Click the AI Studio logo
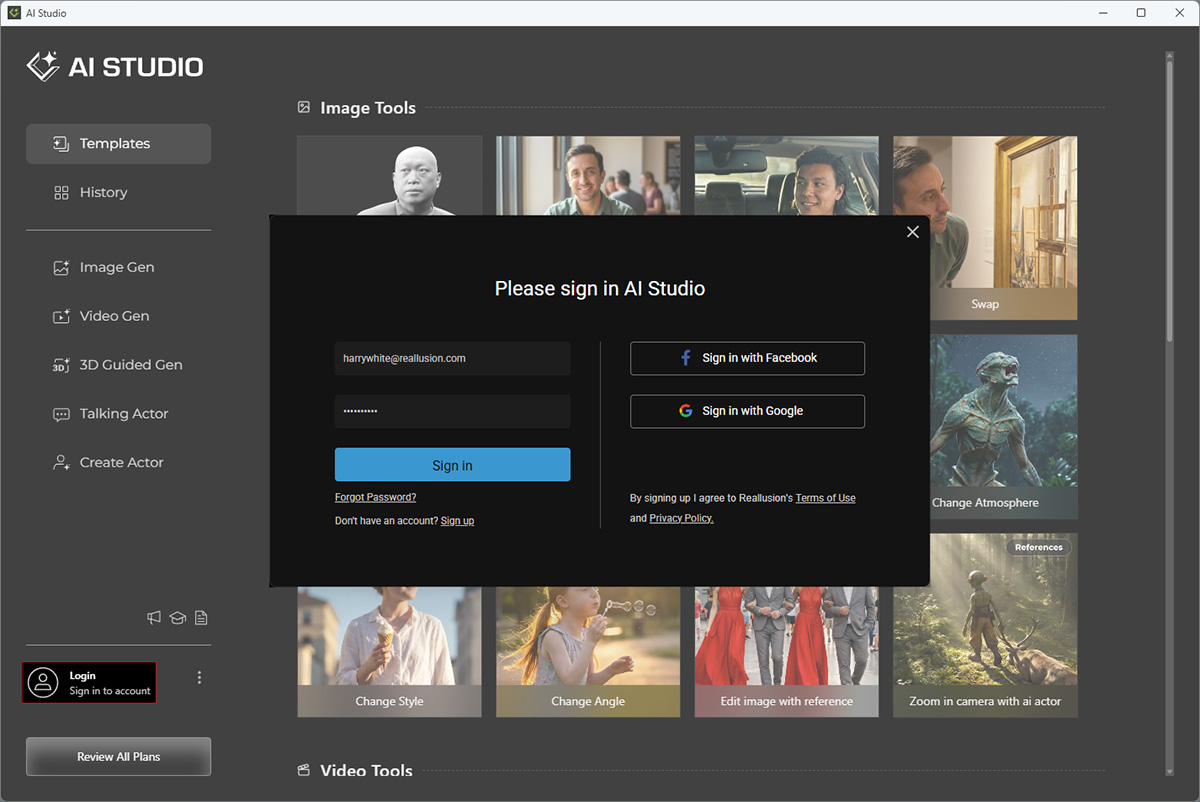Screen dimensions: 1200x802 [115, 67]
